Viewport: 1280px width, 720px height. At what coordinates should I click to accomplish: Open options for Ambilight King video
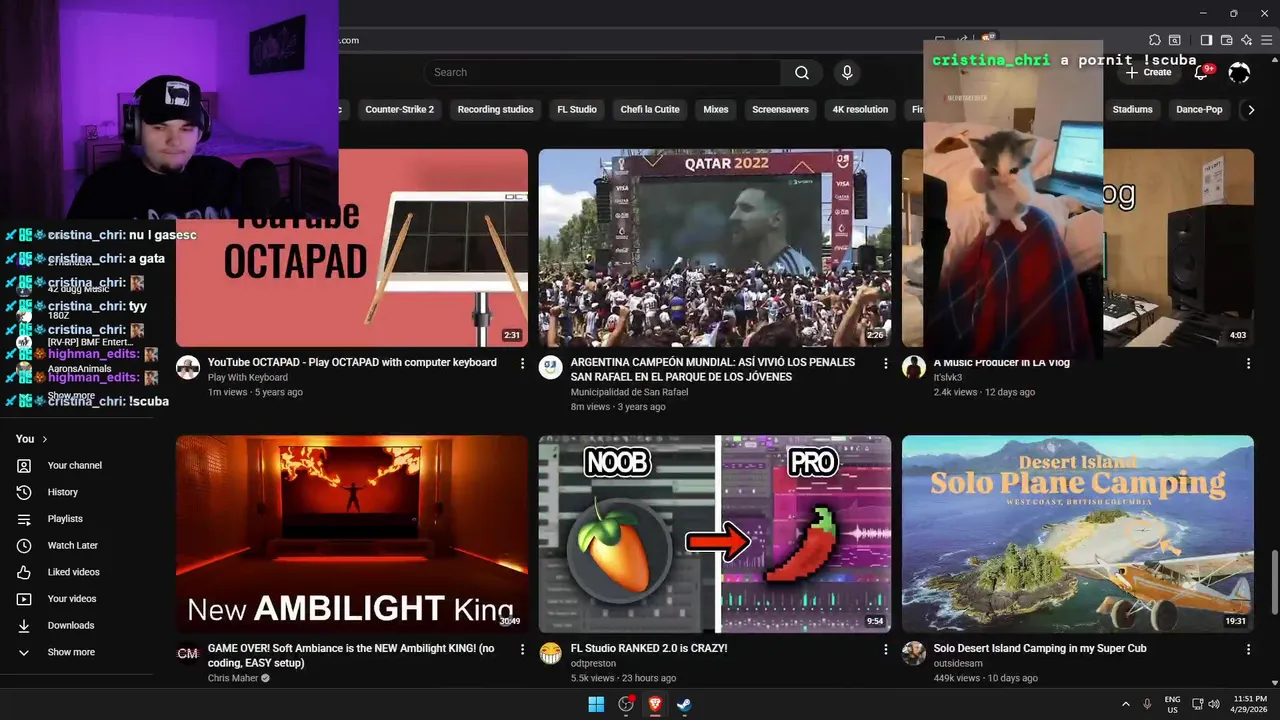522,649
